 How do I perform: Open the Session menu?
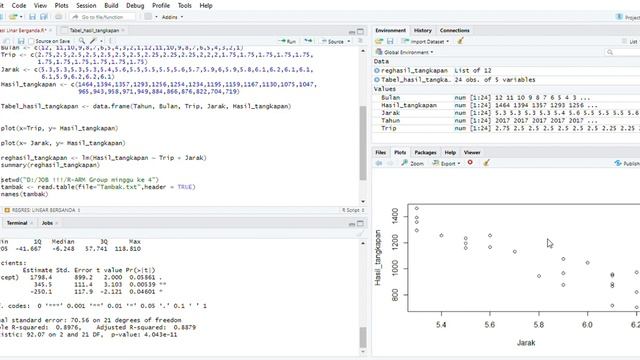[x=86, y=6]
